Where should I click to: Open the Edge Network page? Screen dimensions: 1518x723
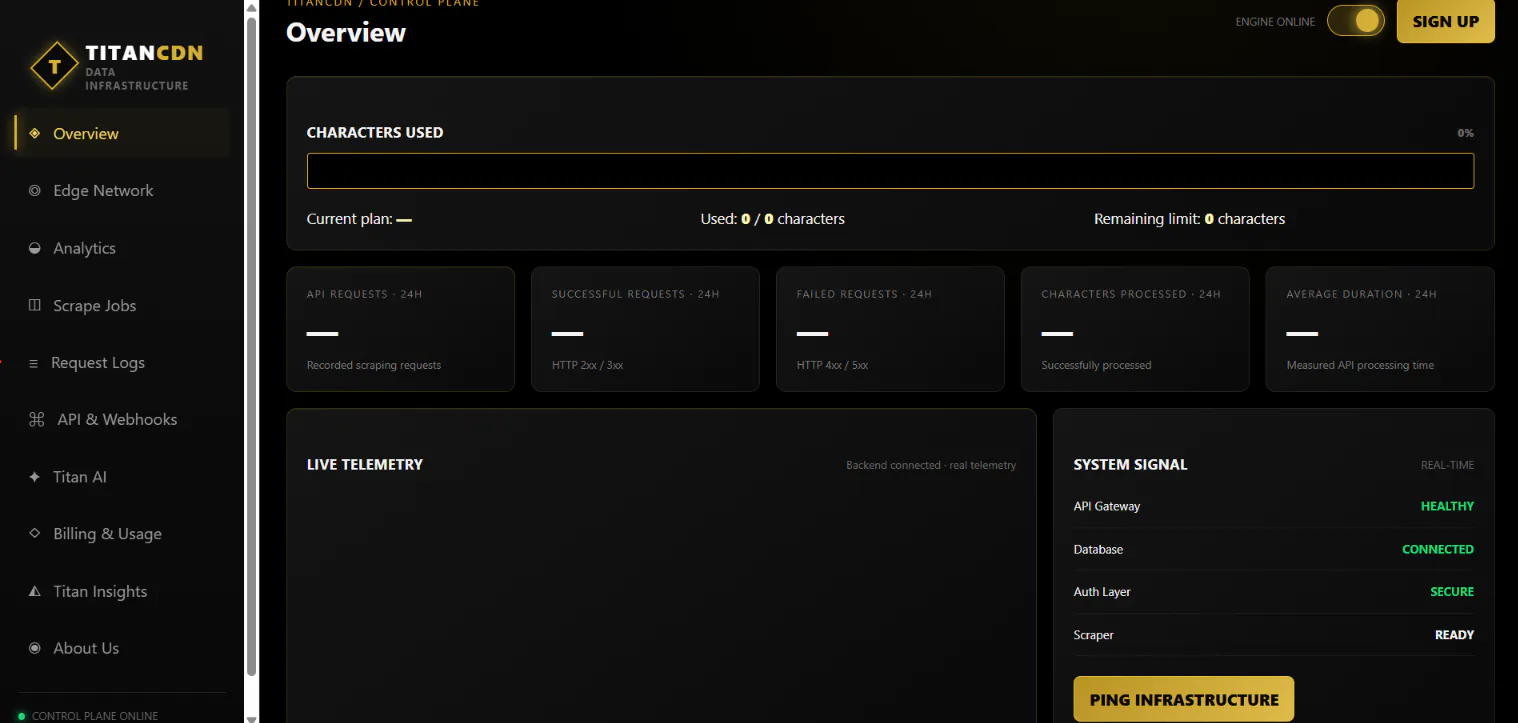point(122,190)
